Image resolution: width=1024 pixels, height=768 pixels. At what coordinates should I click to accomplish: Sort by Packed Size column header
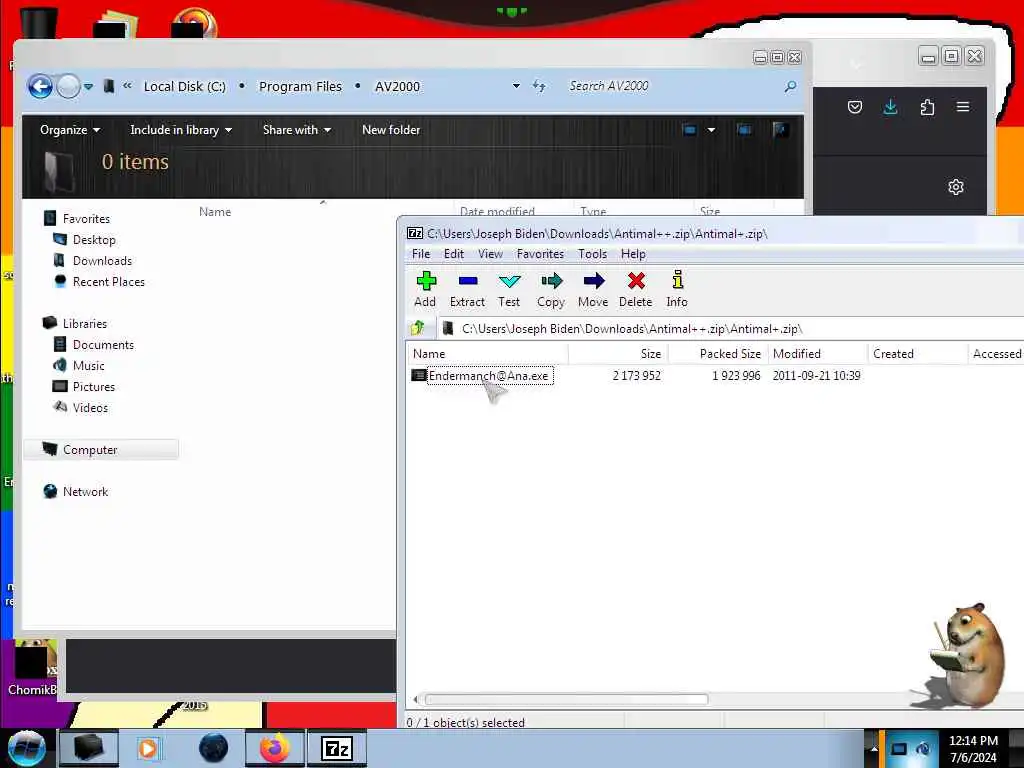pyautogui.click(x=718, y=354)
